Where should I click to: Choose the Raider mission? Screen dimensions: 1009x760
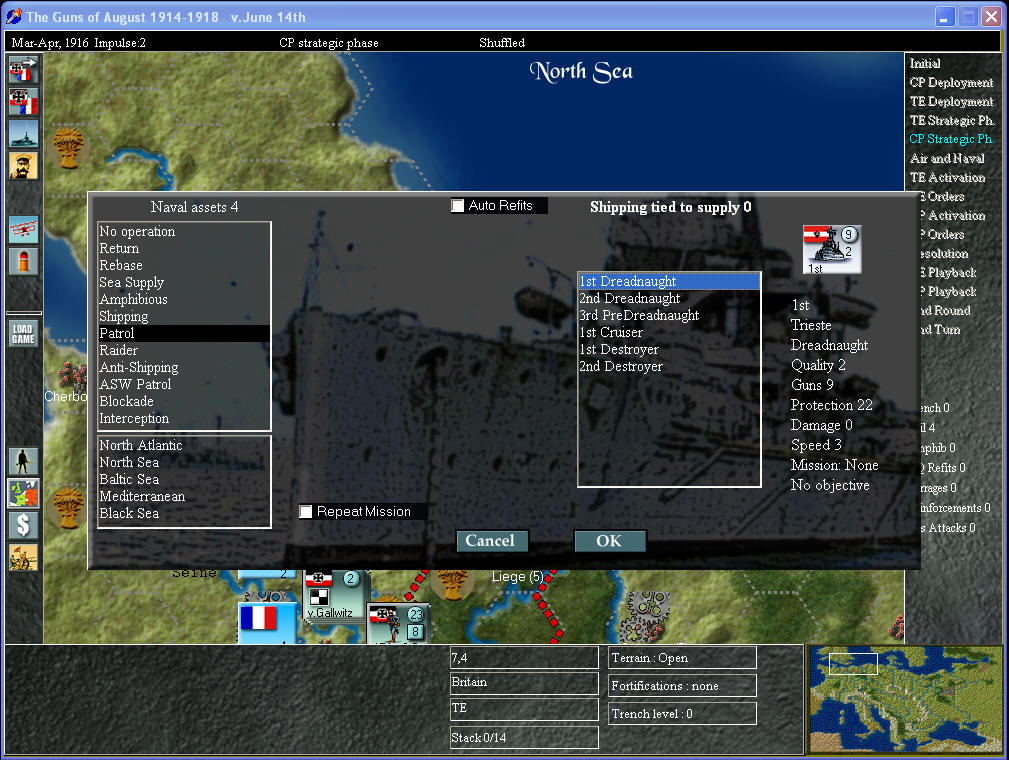(184, 350)
